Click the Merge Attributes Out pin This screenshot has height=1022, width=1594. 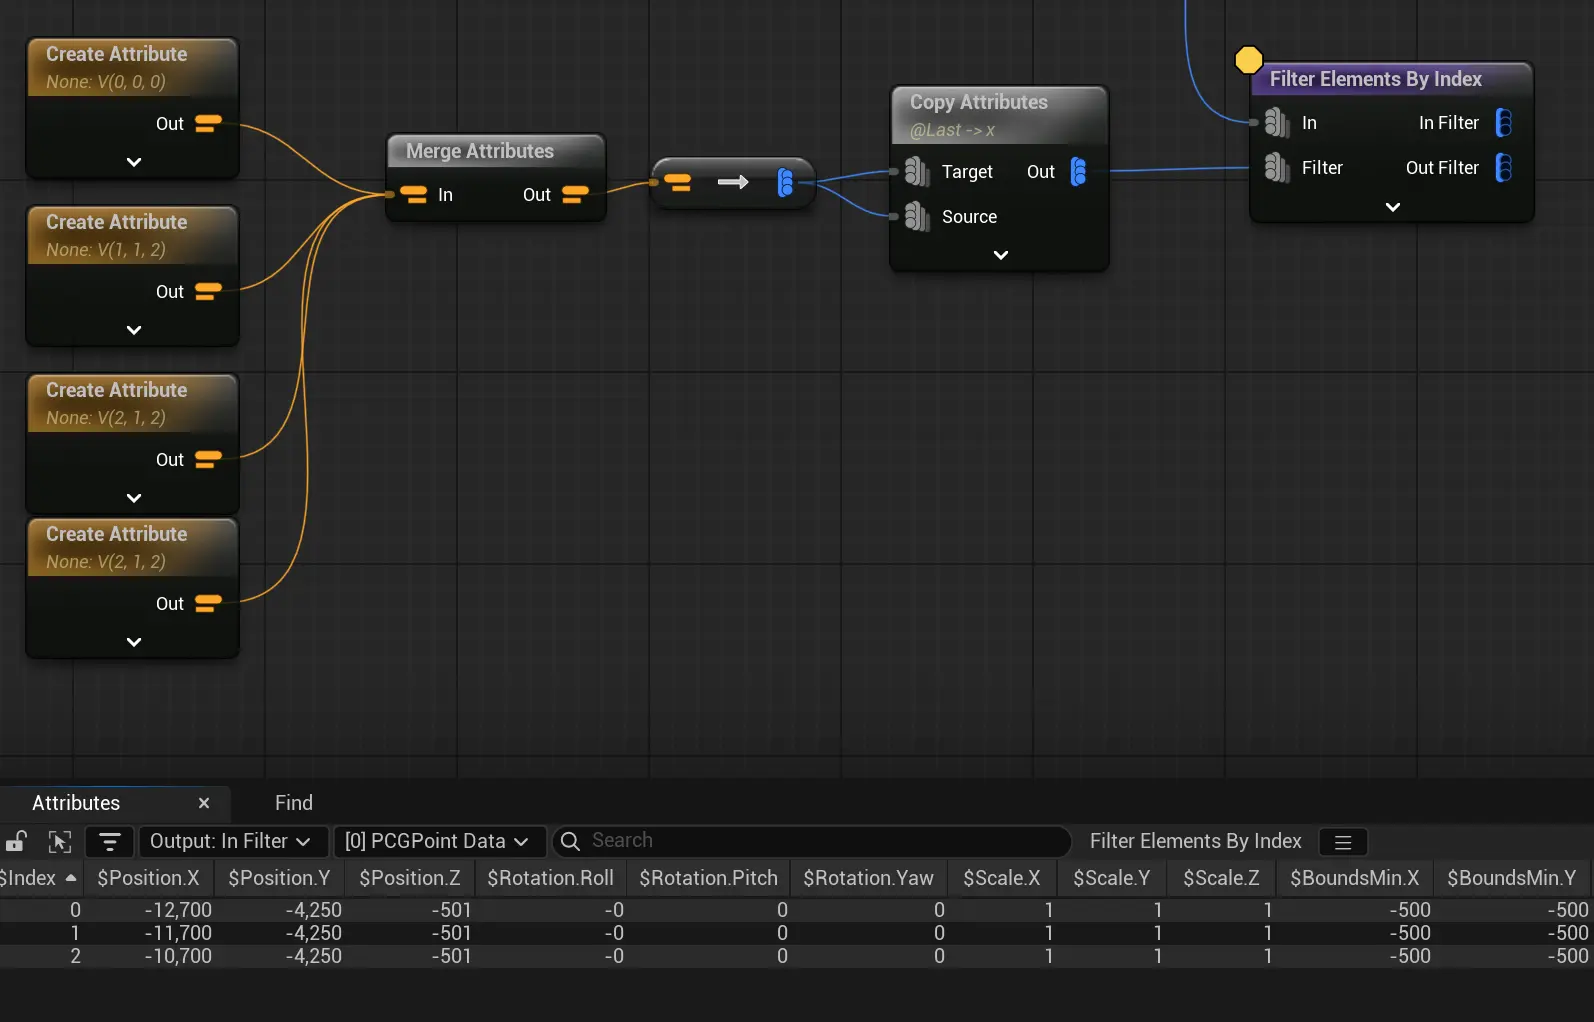575,195
